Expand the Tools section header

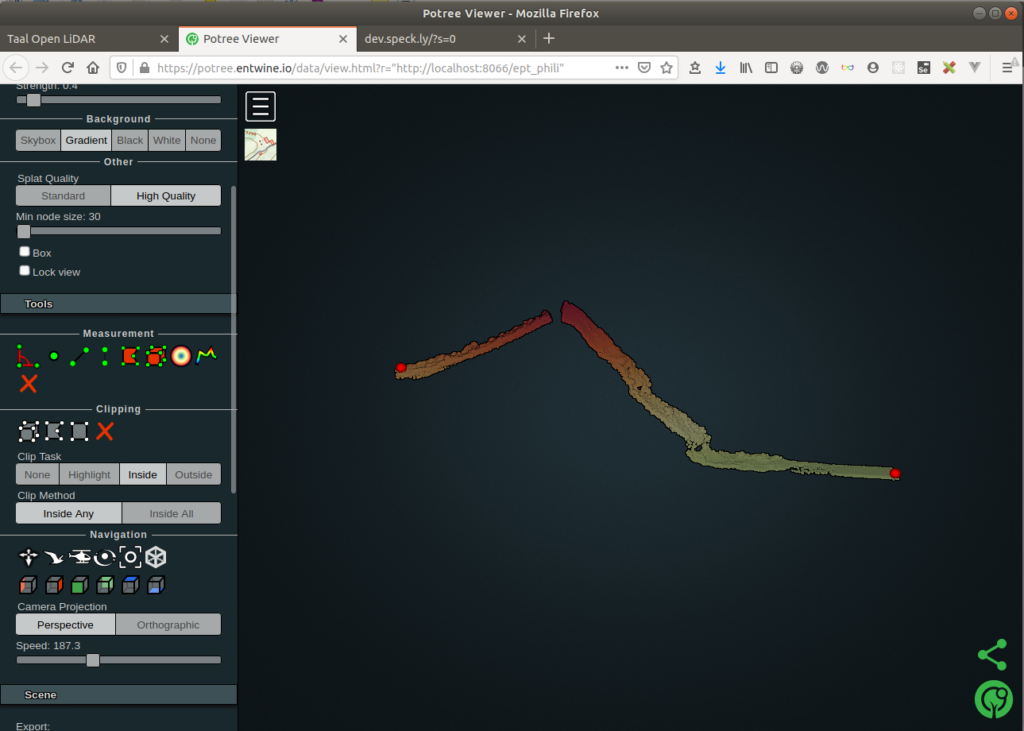click(118, 304)
